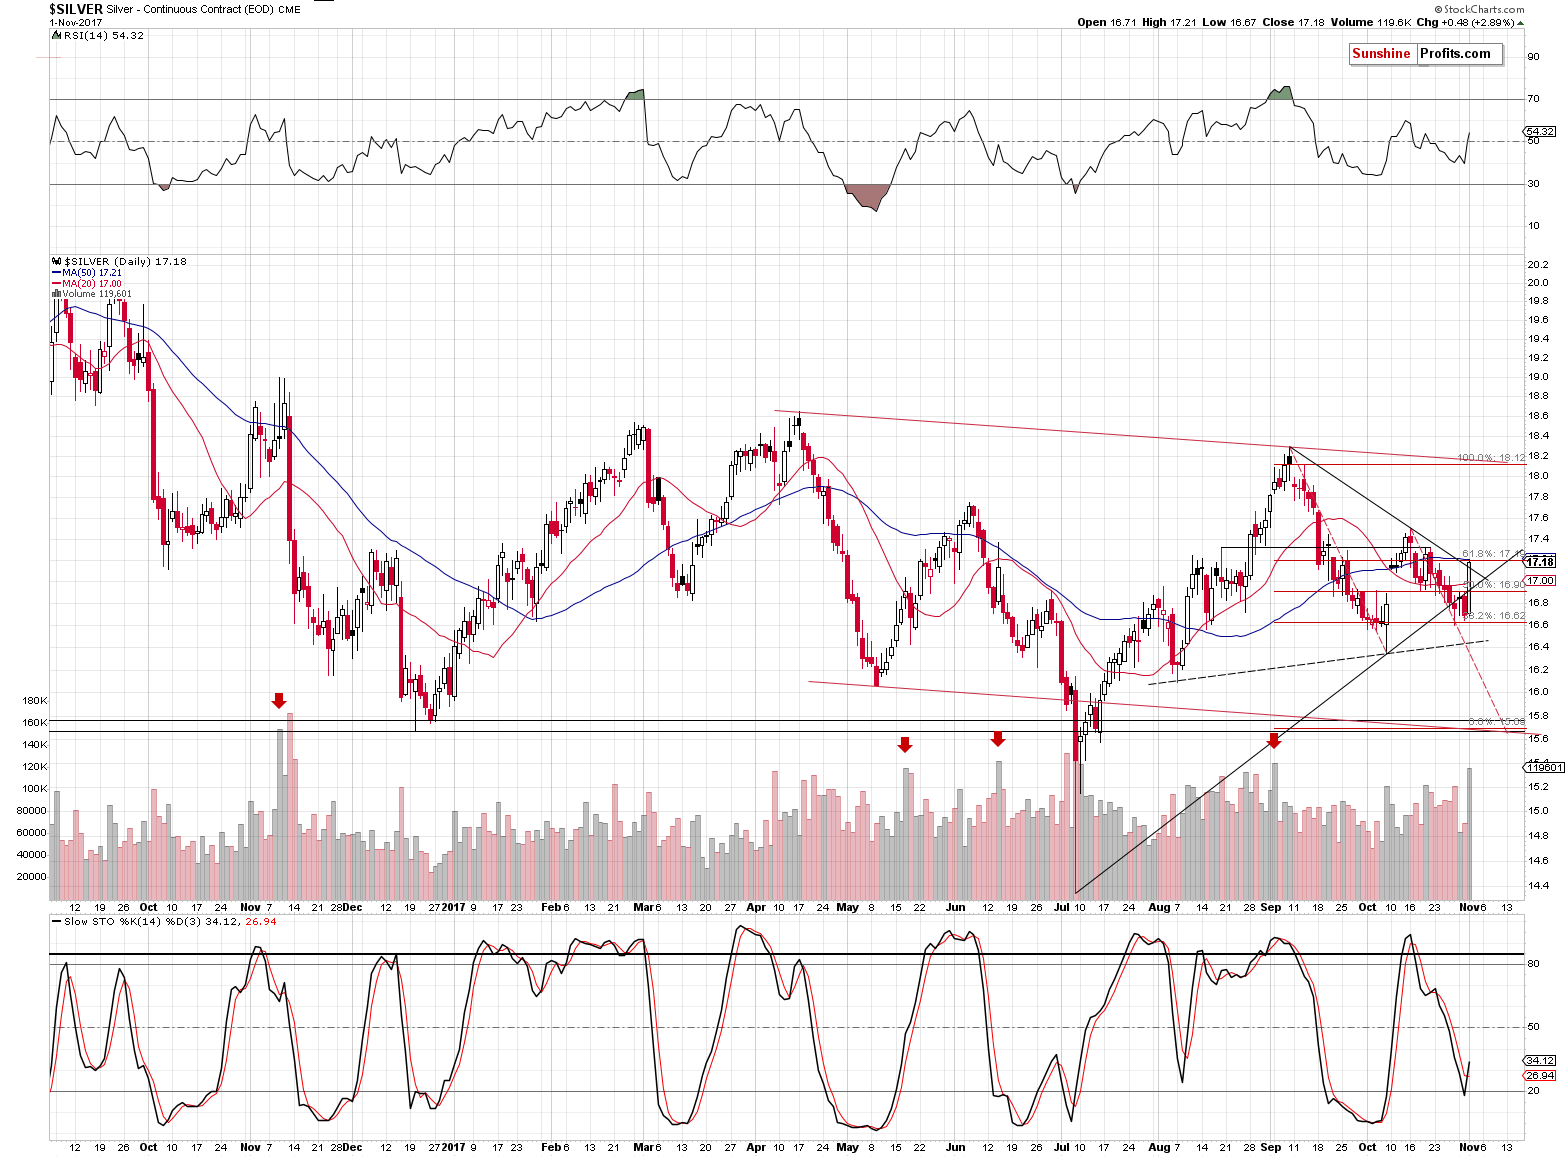Click the 119601 volume value tag
The image size is (1565, 1157).
[x=1545, y=768]
